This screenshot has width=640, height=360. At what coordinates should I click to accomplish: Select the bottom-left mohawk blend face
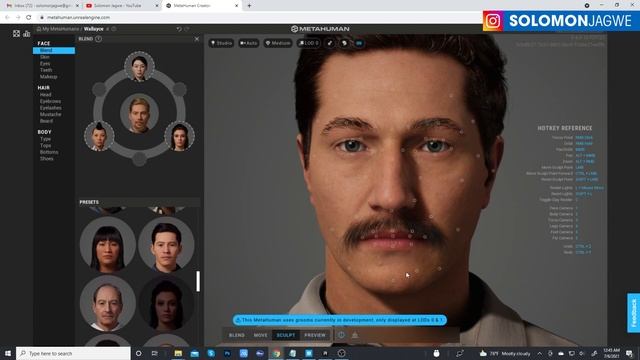[99, 136]
